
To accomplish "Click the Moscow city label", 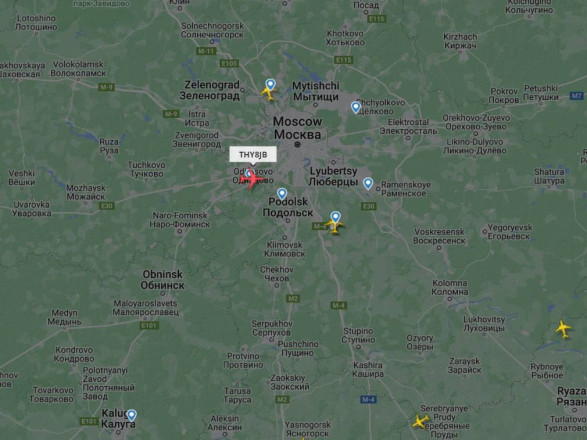I will (x=298, y=128).
